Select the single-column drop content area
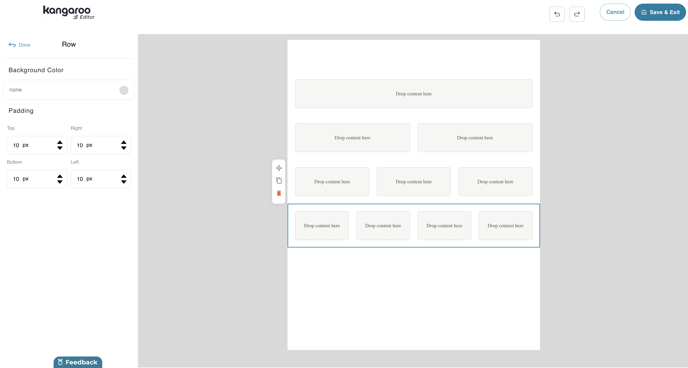The height and width of the screenshot is (368, 688). pos(414,94)
